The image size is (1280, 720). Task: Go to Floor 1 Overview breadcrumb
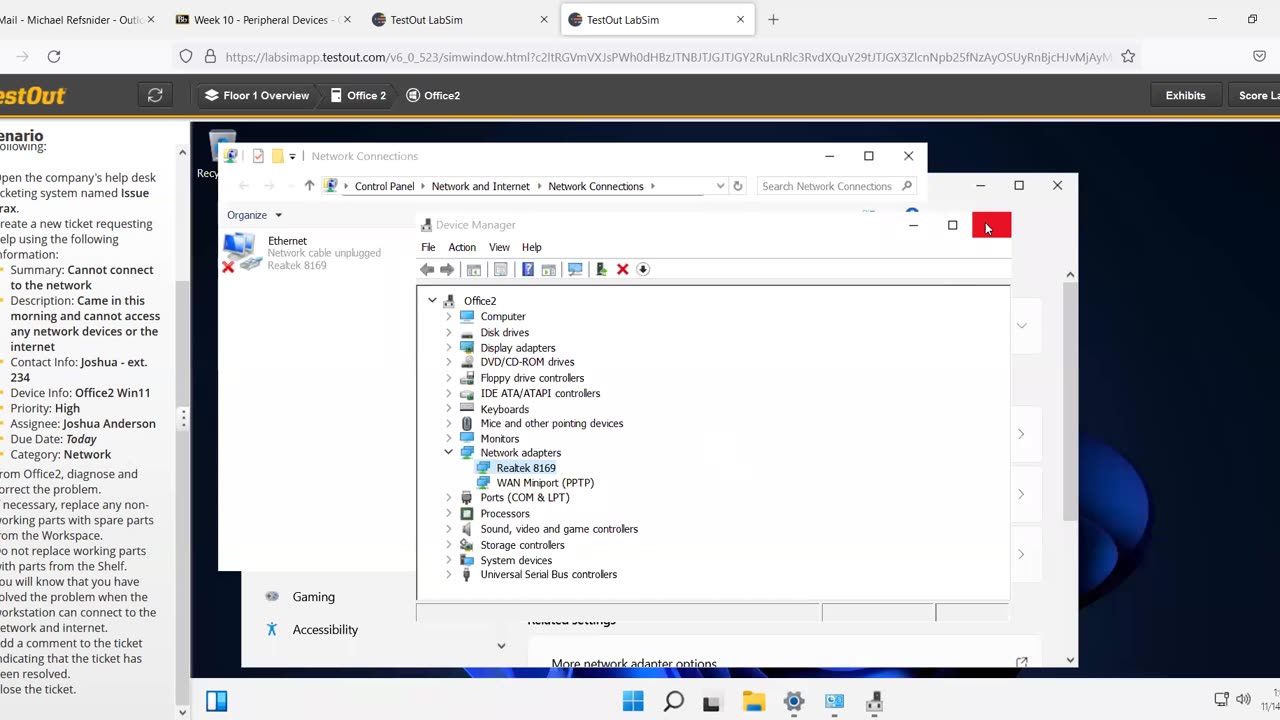[256, 95]
